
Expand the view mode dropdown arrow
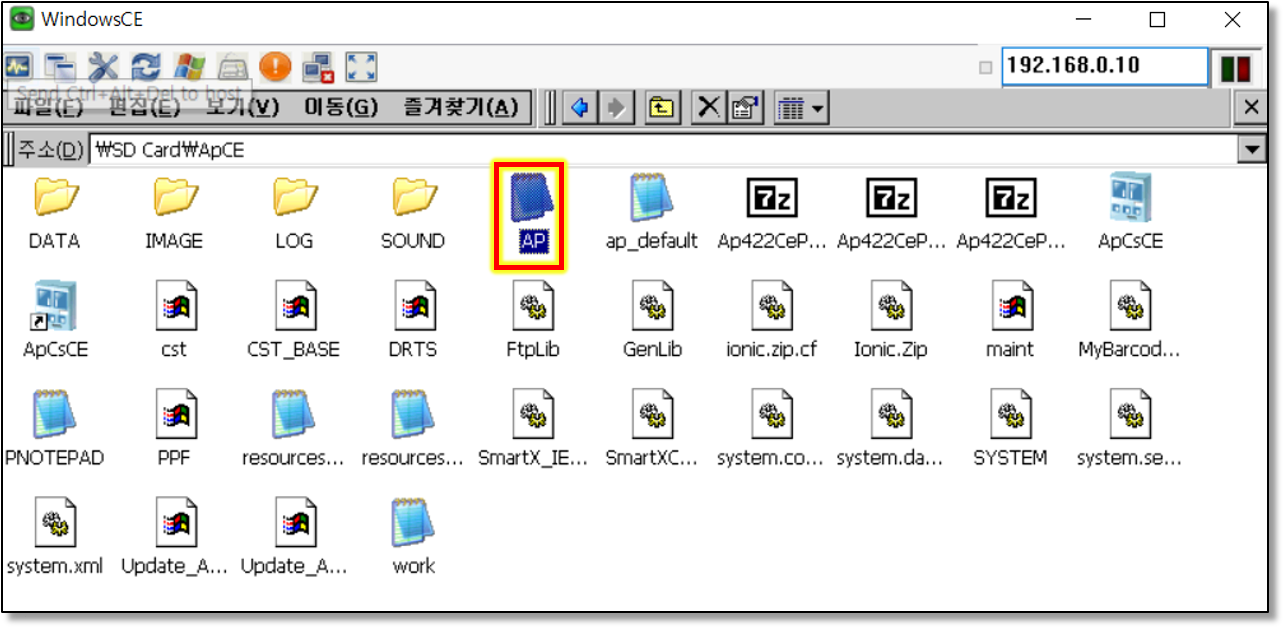click(818, 108)
